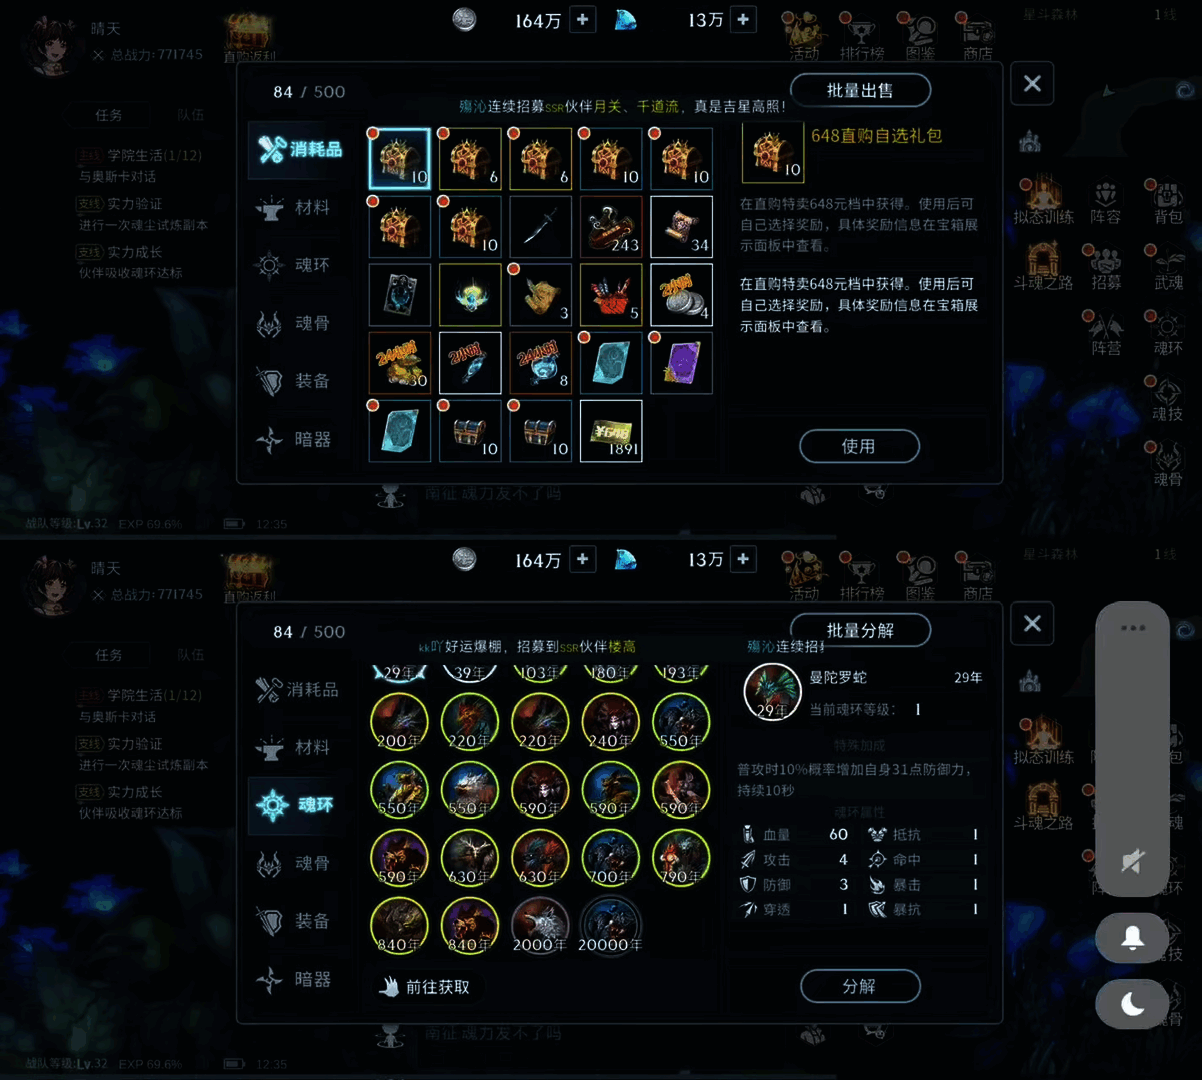Select the 2000年 soul ring
1202x1080 pixels.
pyautogui.click(x=540, y=925)
